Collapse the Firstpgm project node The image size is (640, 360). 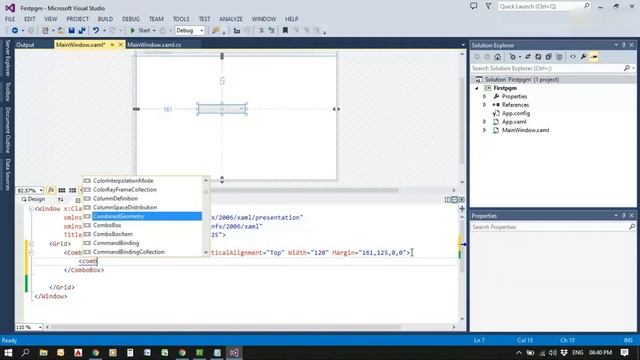click(x=477, y=88)
